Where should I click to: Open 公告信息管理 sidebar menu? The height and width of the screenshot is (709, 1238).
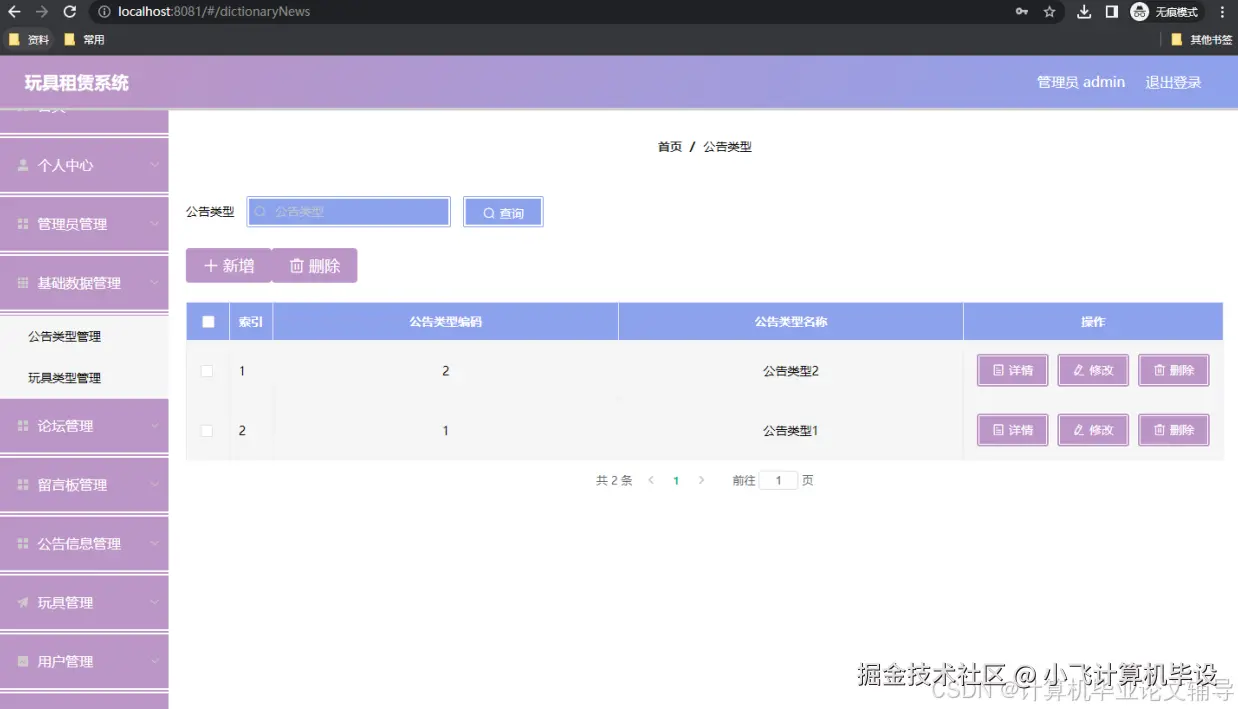click(84, 544)
